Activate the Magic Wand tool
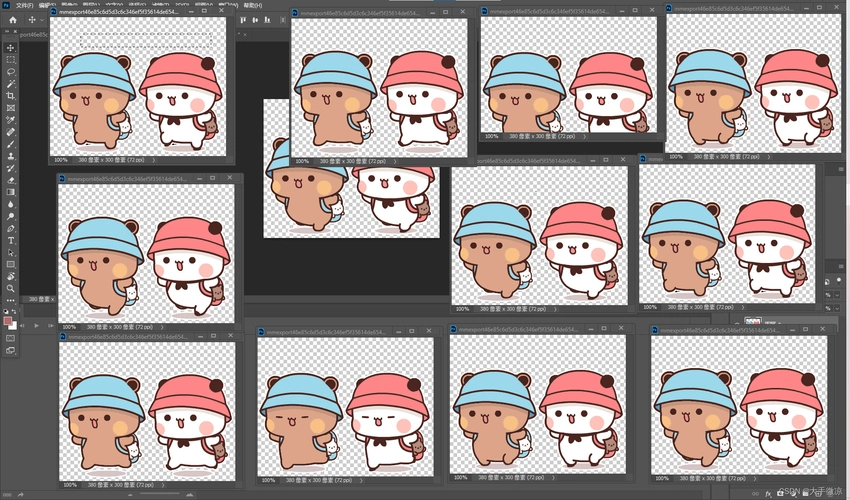The image size is (850, 500). (11, 84)
